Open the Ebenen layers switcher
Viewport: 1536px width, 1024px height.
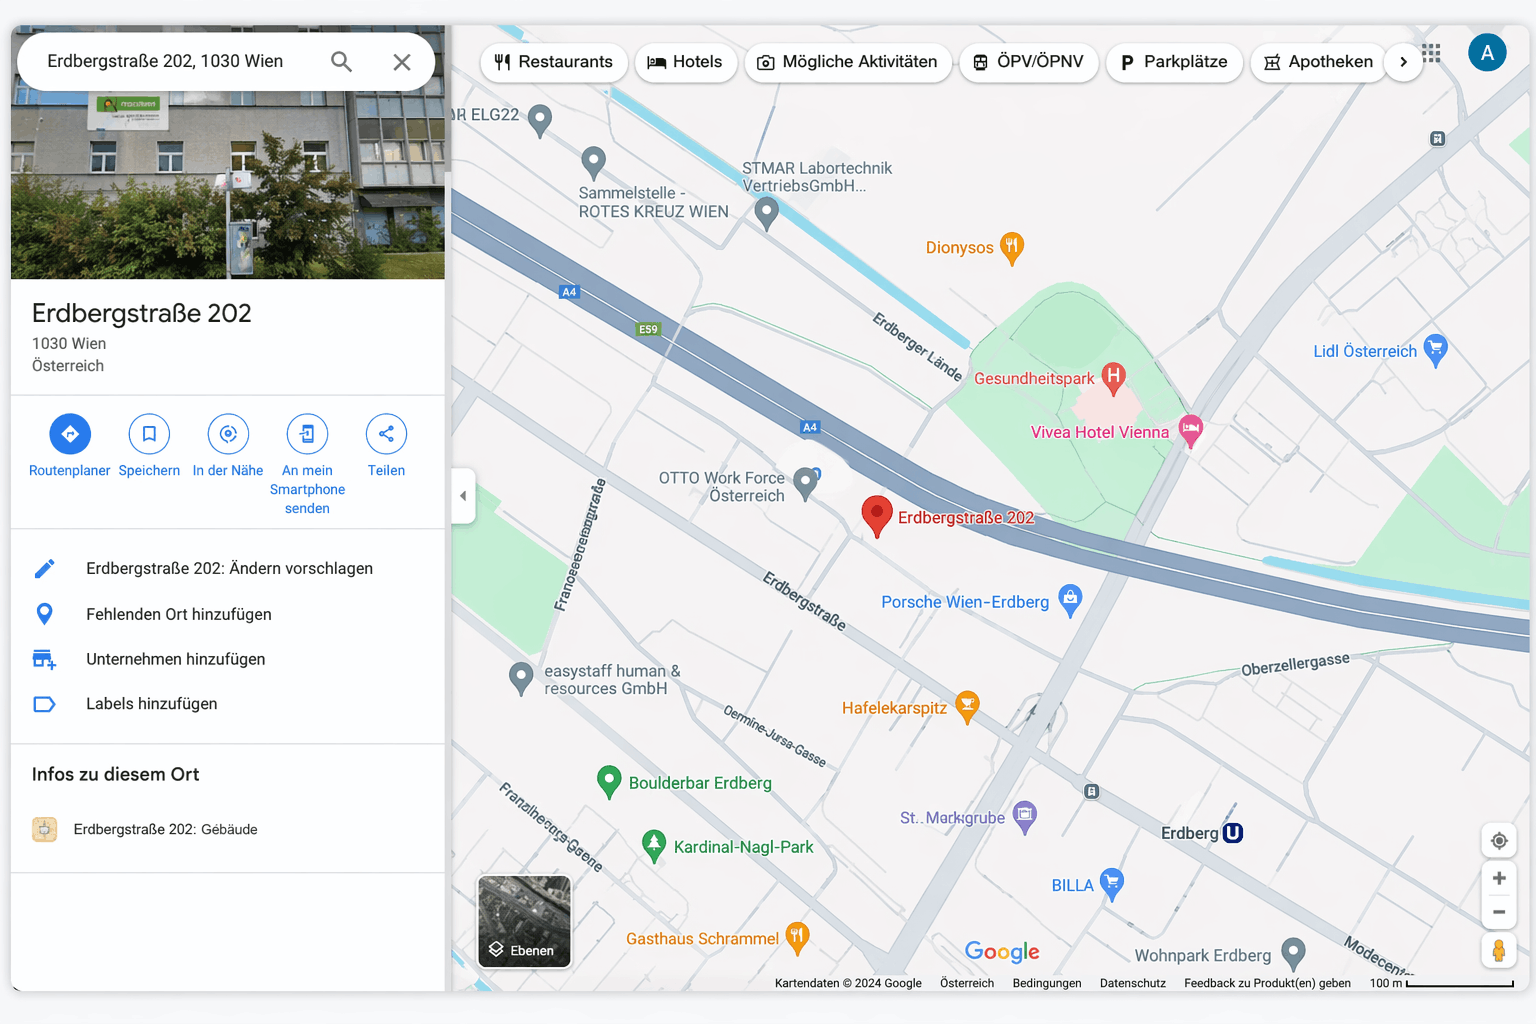524,921
